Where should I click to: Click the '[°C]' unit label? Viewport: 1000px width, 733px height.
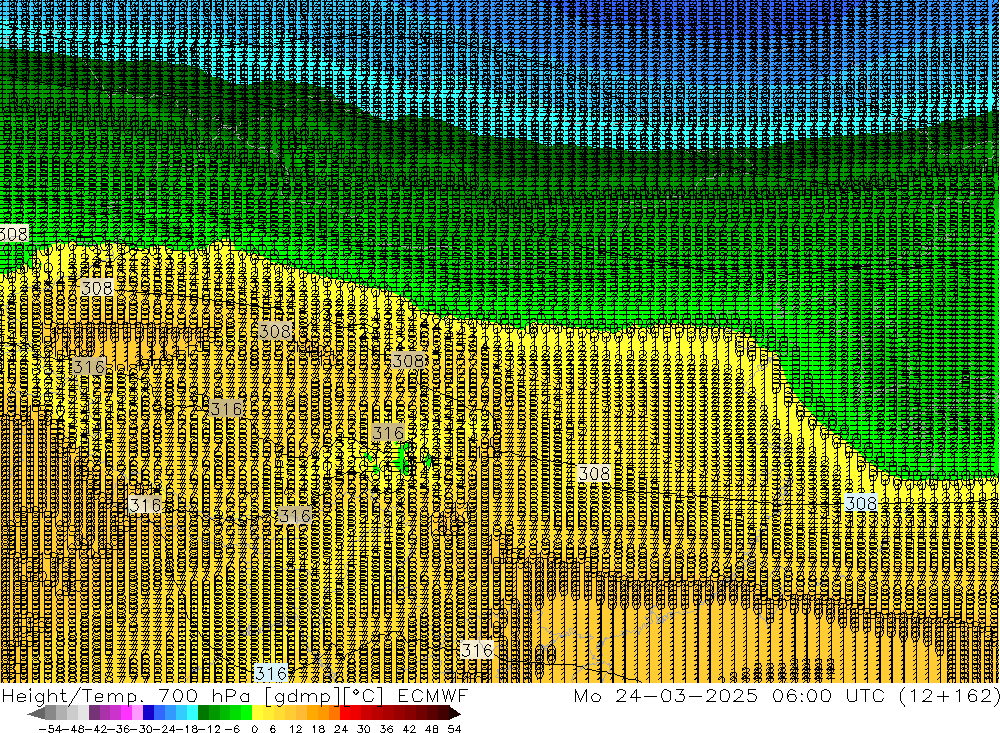coord(364,696)
